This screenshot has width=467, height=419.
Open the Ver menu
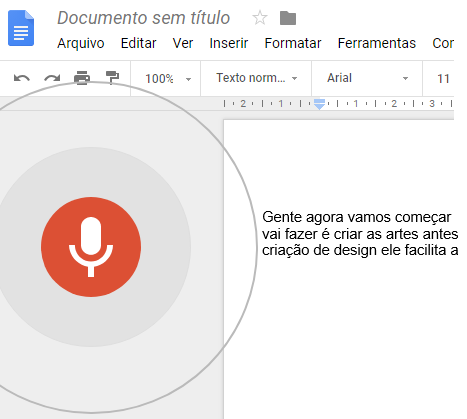[x=183, y=43]
